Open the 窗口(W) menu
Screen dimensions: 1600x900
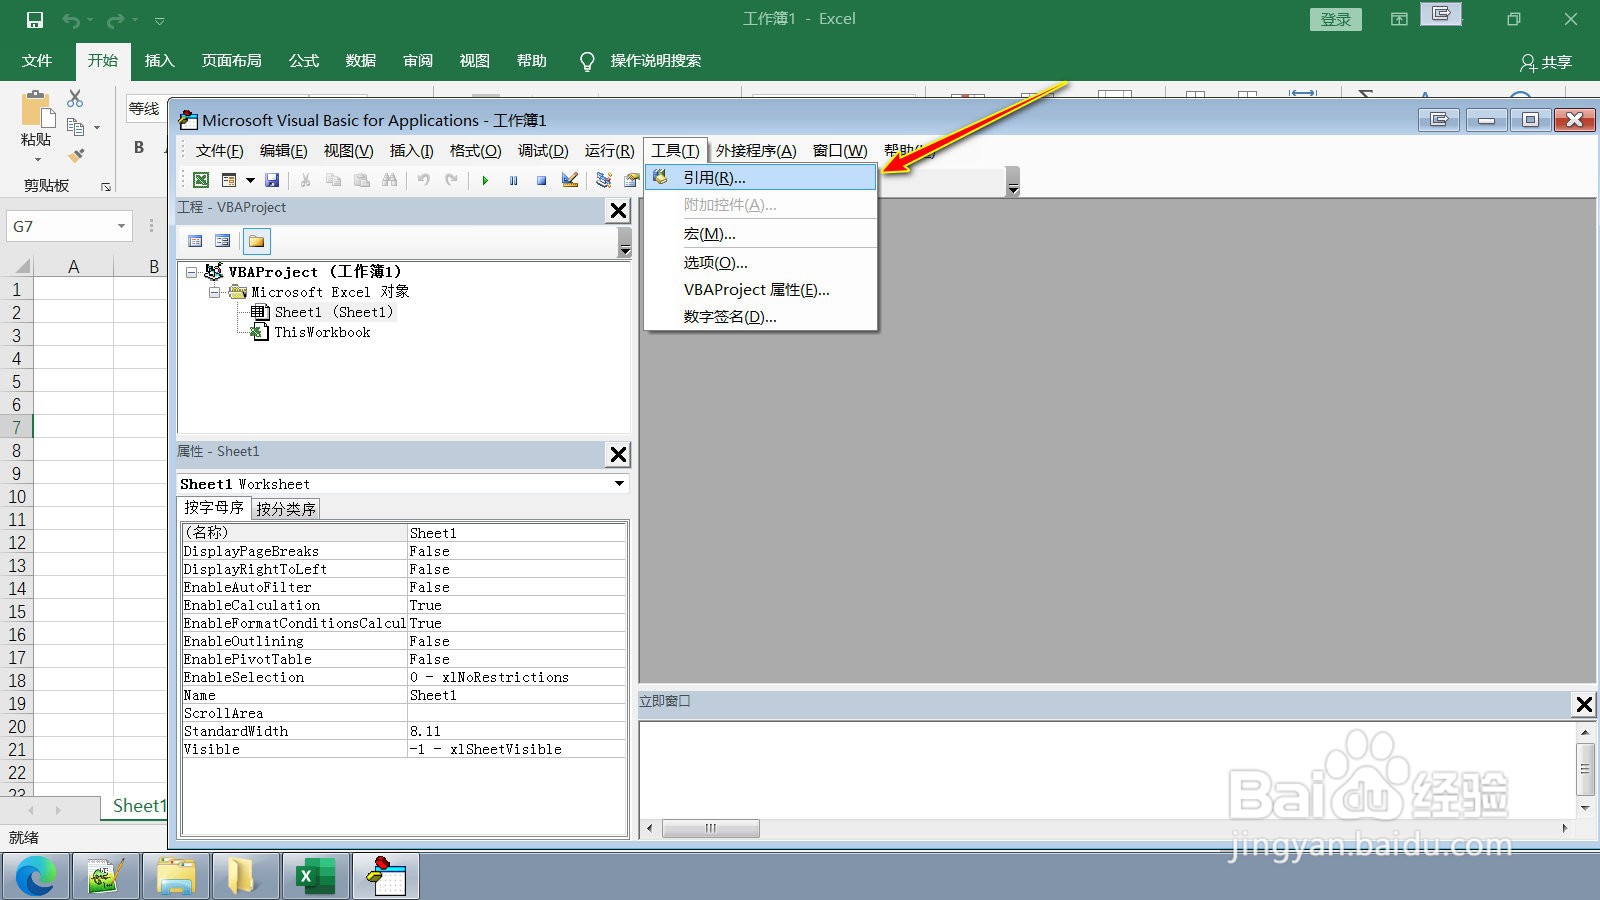pyautogui.click(x=840, y=150)
